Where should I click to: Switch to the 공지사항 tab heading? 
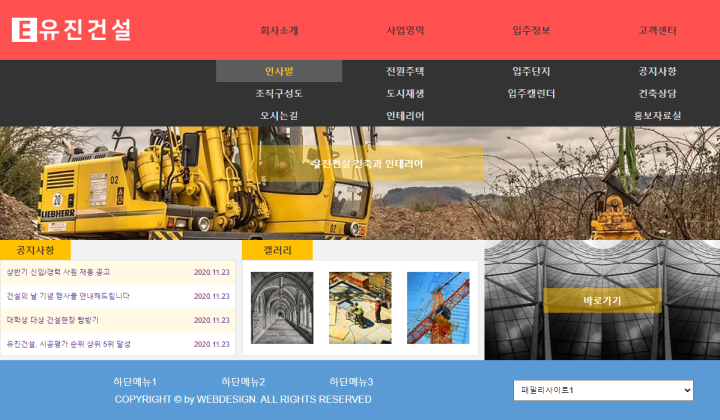pos(36,250)
